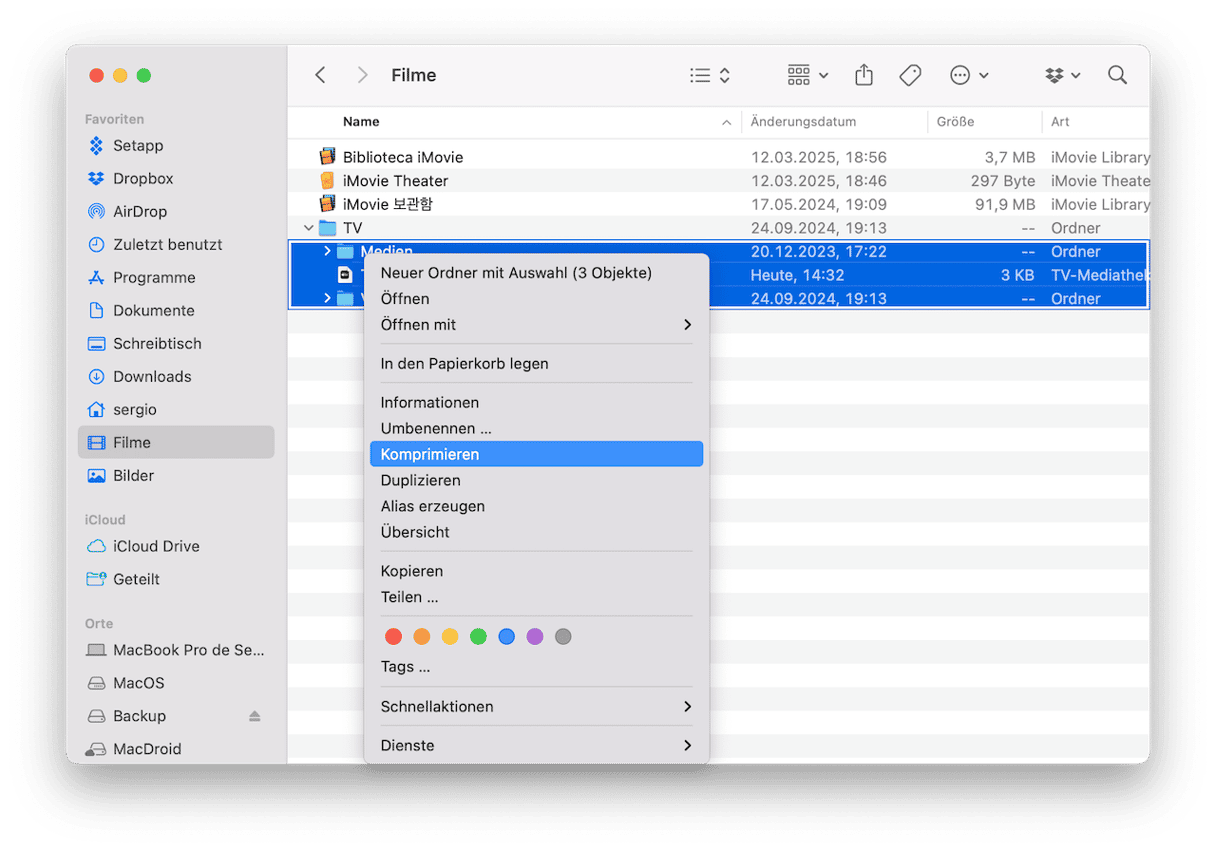
Task: Go to Downloads in the sidebar
Action: pyautogui.click(x=151, y=377)
